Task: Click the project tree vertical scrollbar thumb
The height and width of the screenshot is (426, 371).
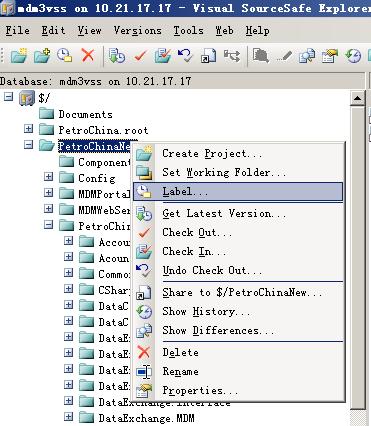Action: (x=357, y=257)
